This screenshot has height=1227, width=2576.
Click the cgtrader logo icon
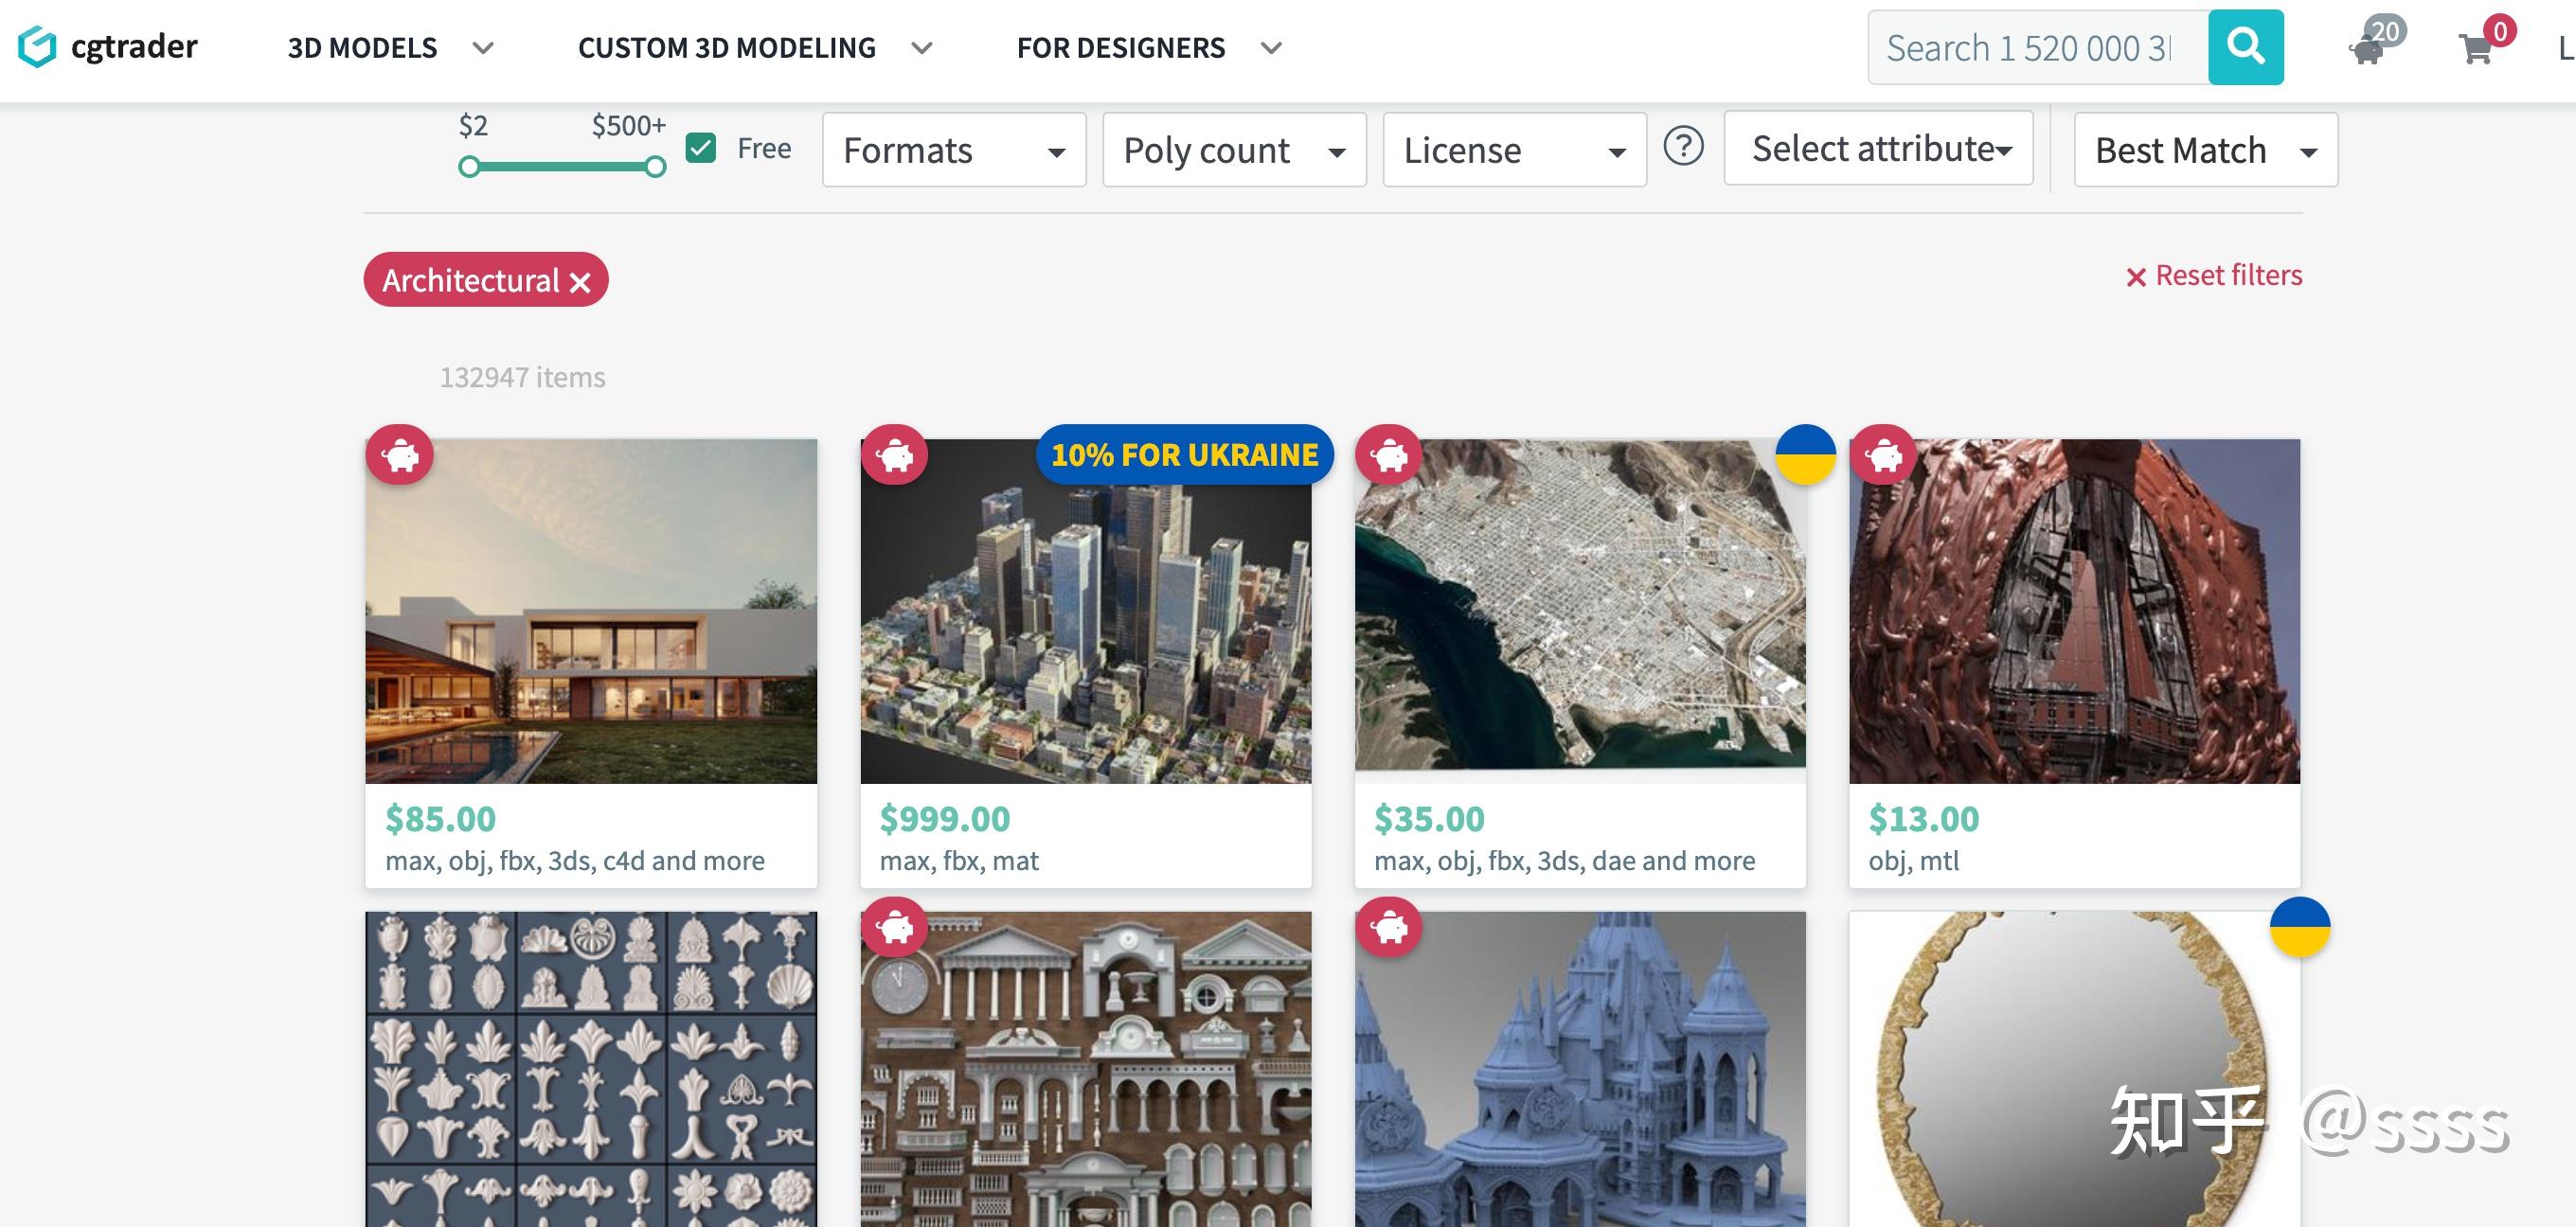(37, 47)
